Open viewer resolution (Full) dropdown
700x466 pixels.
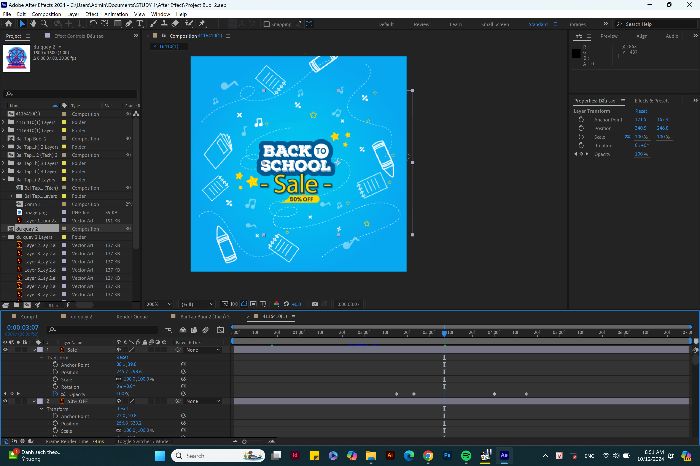(196, 304)
